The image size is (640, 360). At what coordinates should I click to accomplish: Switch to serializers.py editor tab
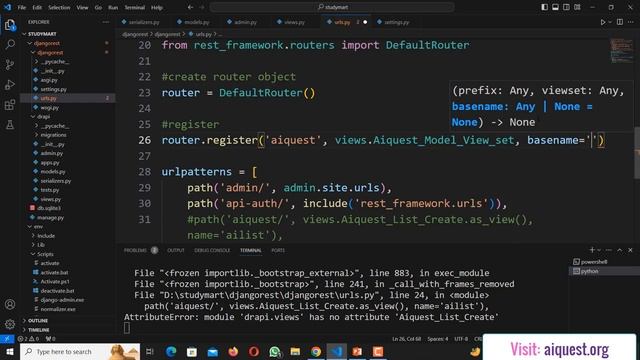tap(144, 22)
